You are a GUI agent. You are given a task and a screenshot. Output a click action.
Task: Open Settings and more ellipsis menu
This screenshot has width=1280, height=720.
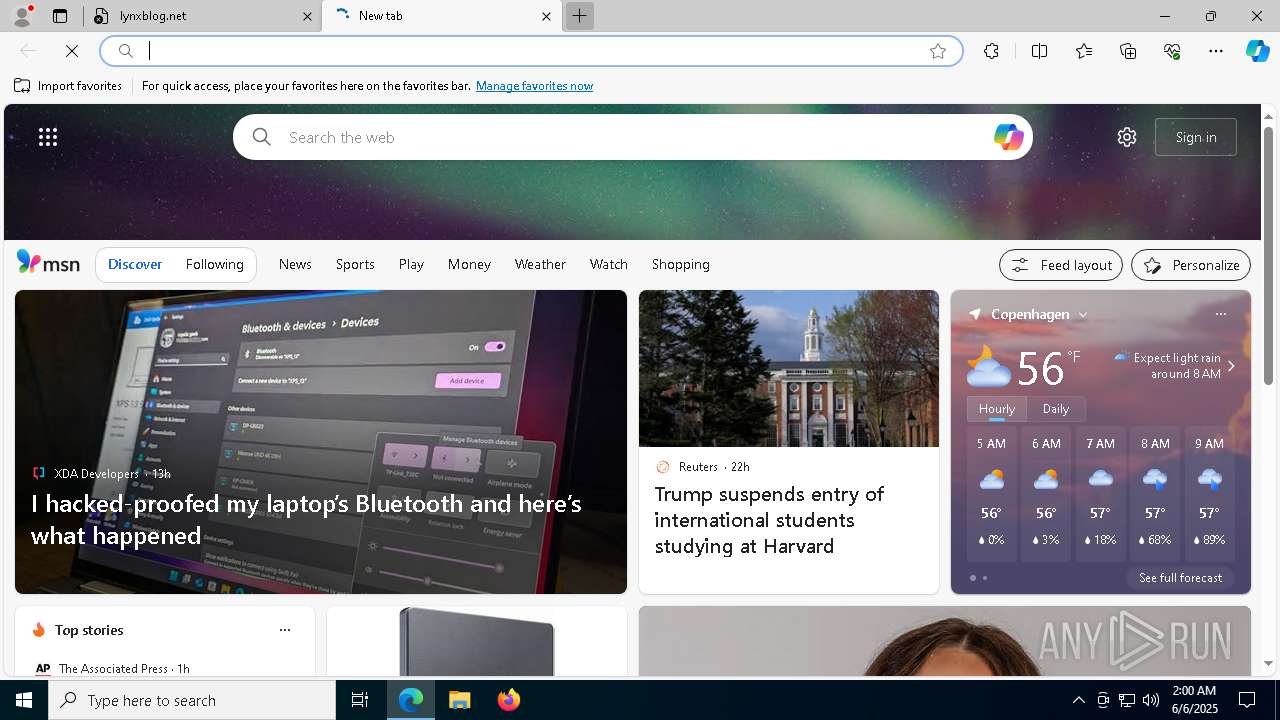pyautogui.click(x=1216, y=51)
